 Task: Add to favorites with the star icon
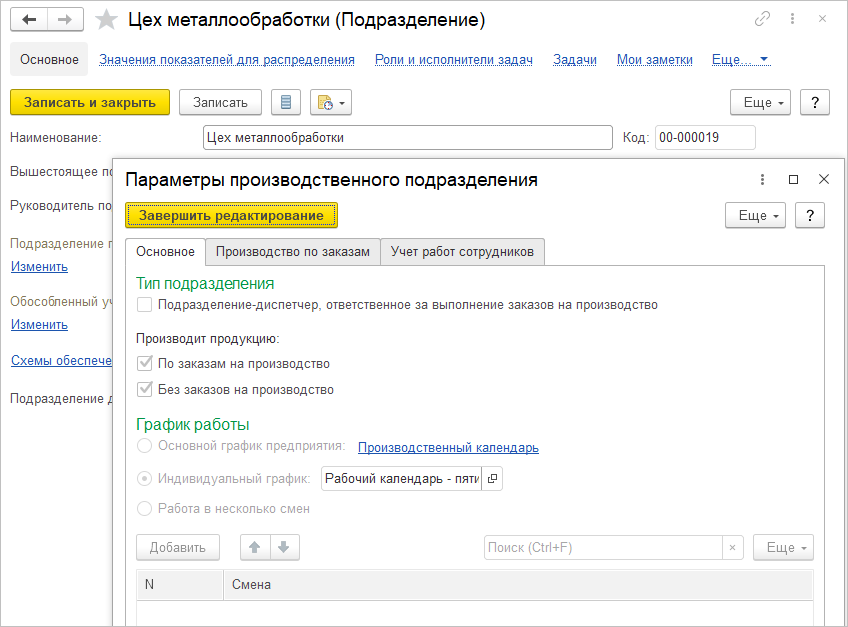[x=106, y=20]
